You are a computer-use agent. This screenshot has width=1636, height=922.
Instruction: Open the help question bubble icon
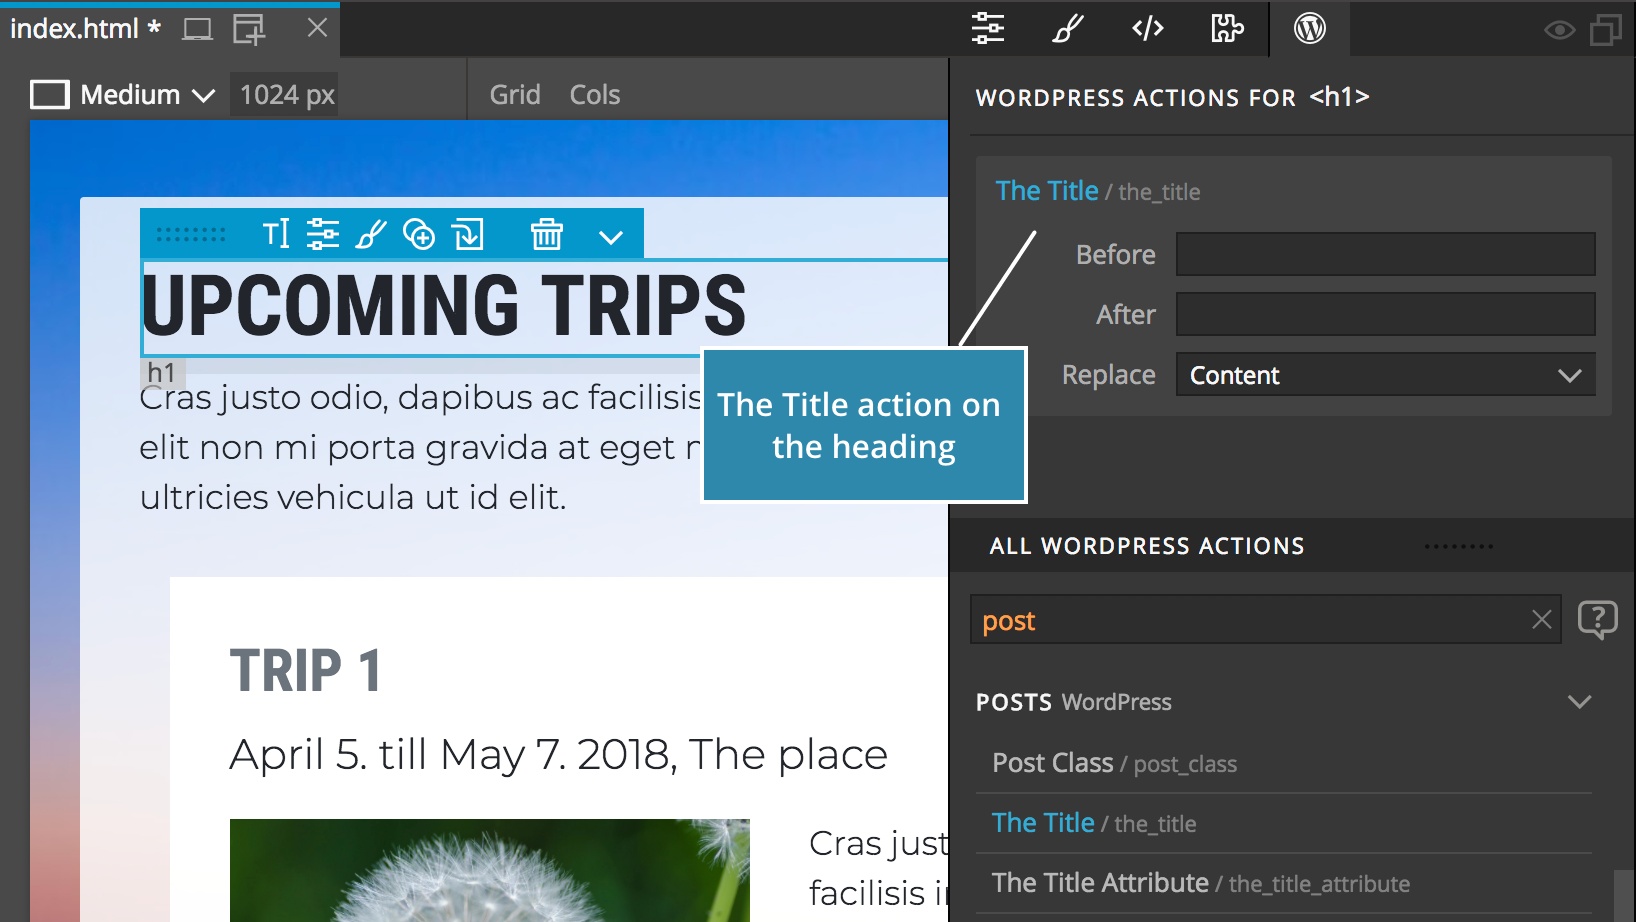(x=1597, y=620)
